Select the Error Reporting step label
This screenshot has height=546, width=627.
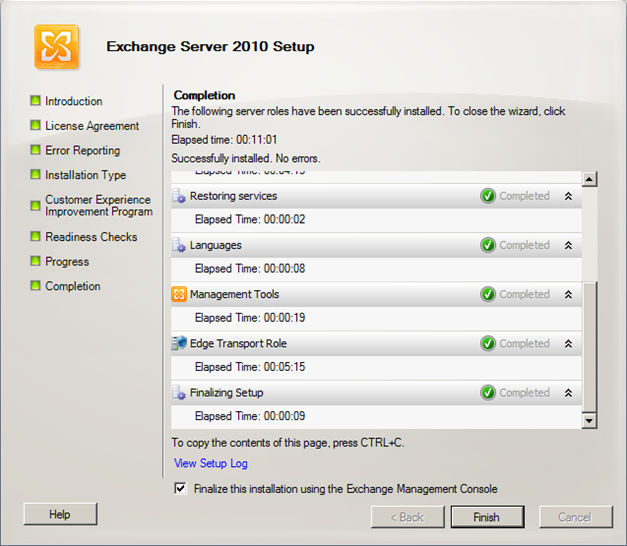click(82, 150)
